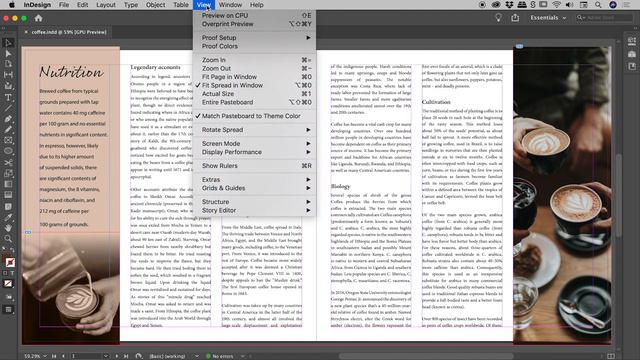Select the Ellipse shape tool
The width and height of the screenshot is (640, 360).
click(8, 151)
